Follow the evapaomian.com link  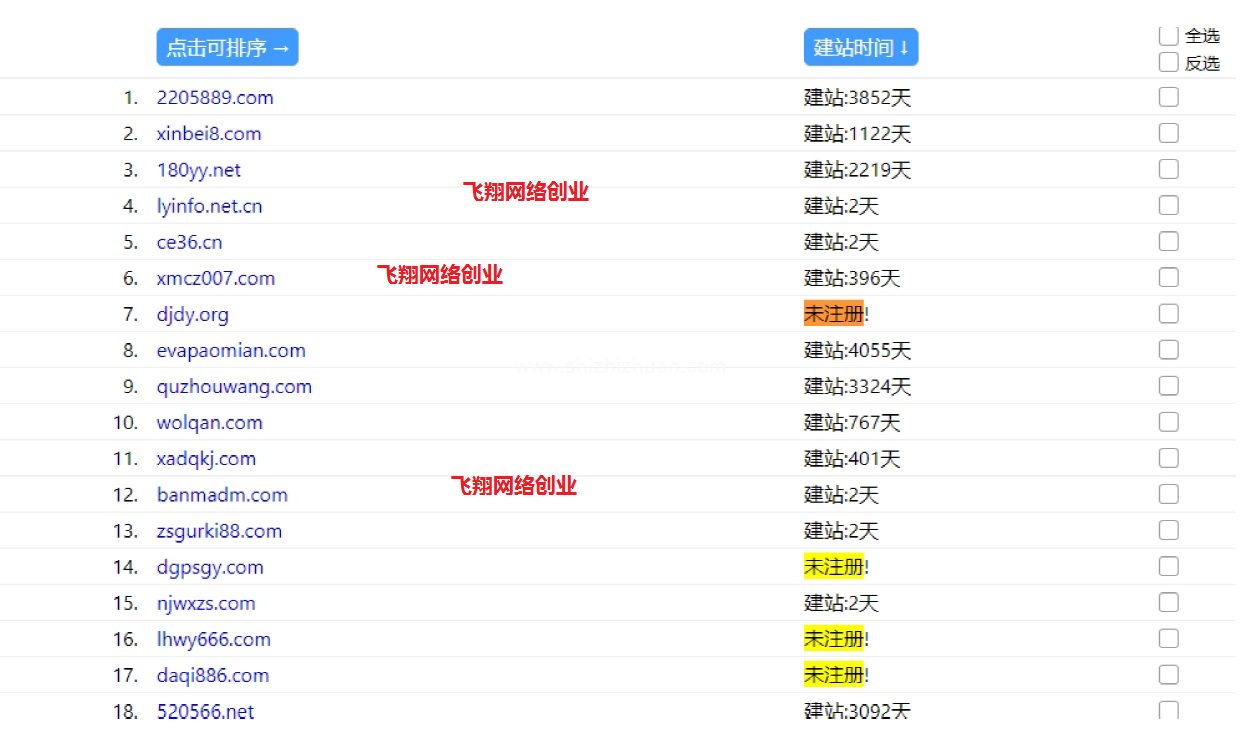pos(231,350)
